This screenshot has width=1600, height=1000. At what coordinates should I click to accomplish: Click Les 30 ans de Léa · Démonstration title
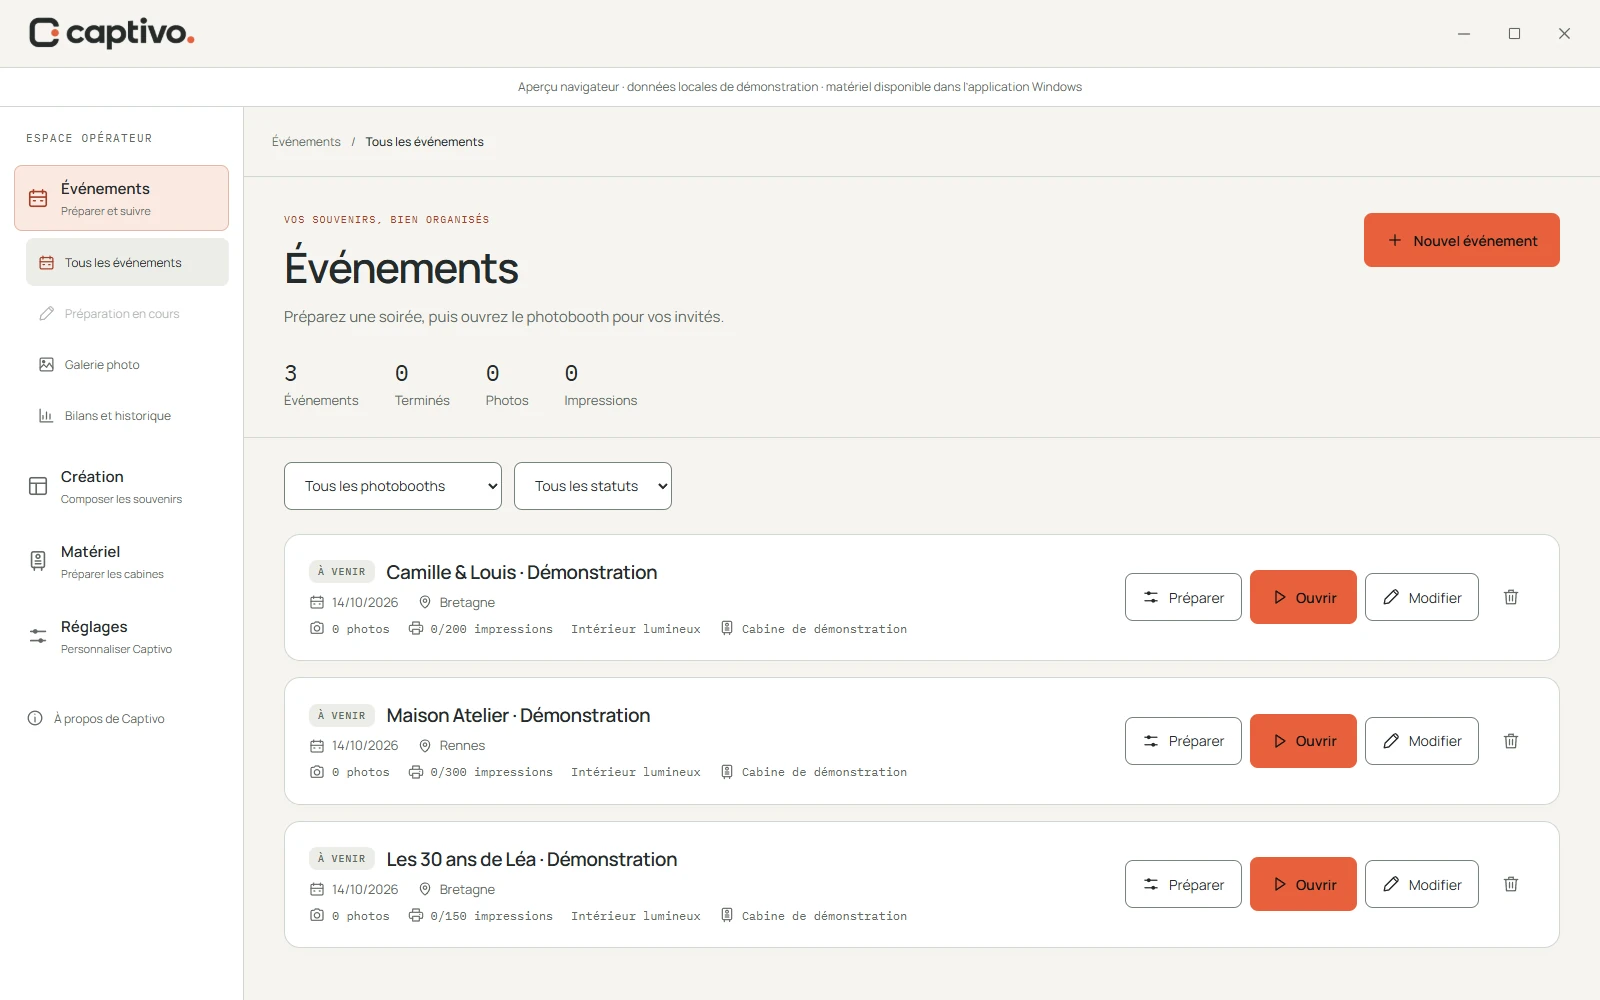click(x=532, y=859)
